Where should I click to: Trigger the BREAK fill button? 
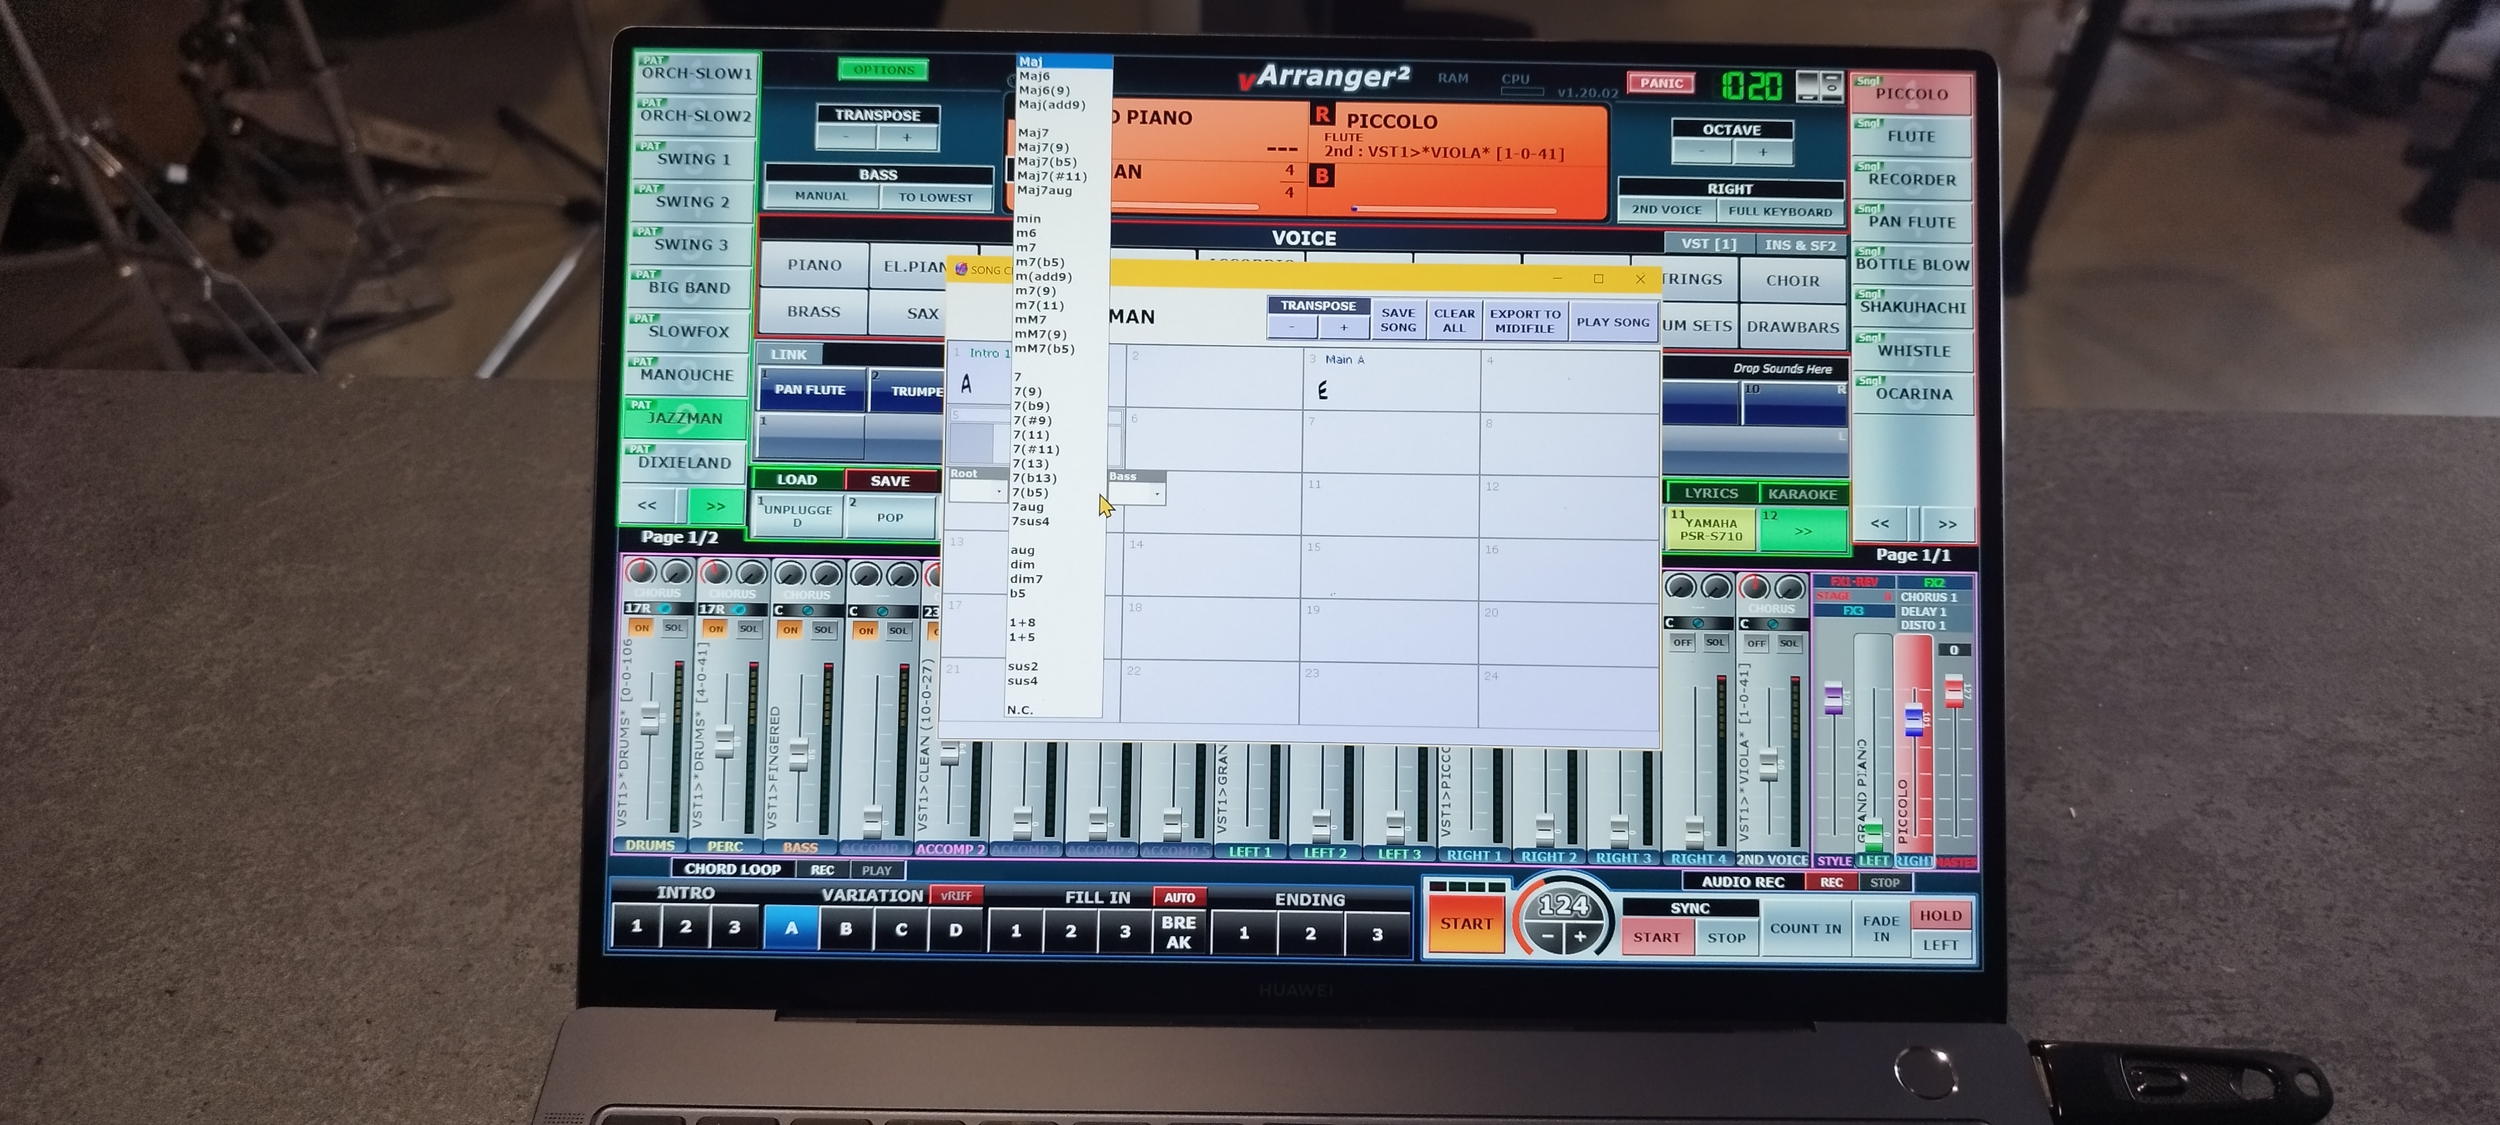[x=1179, y=932]
